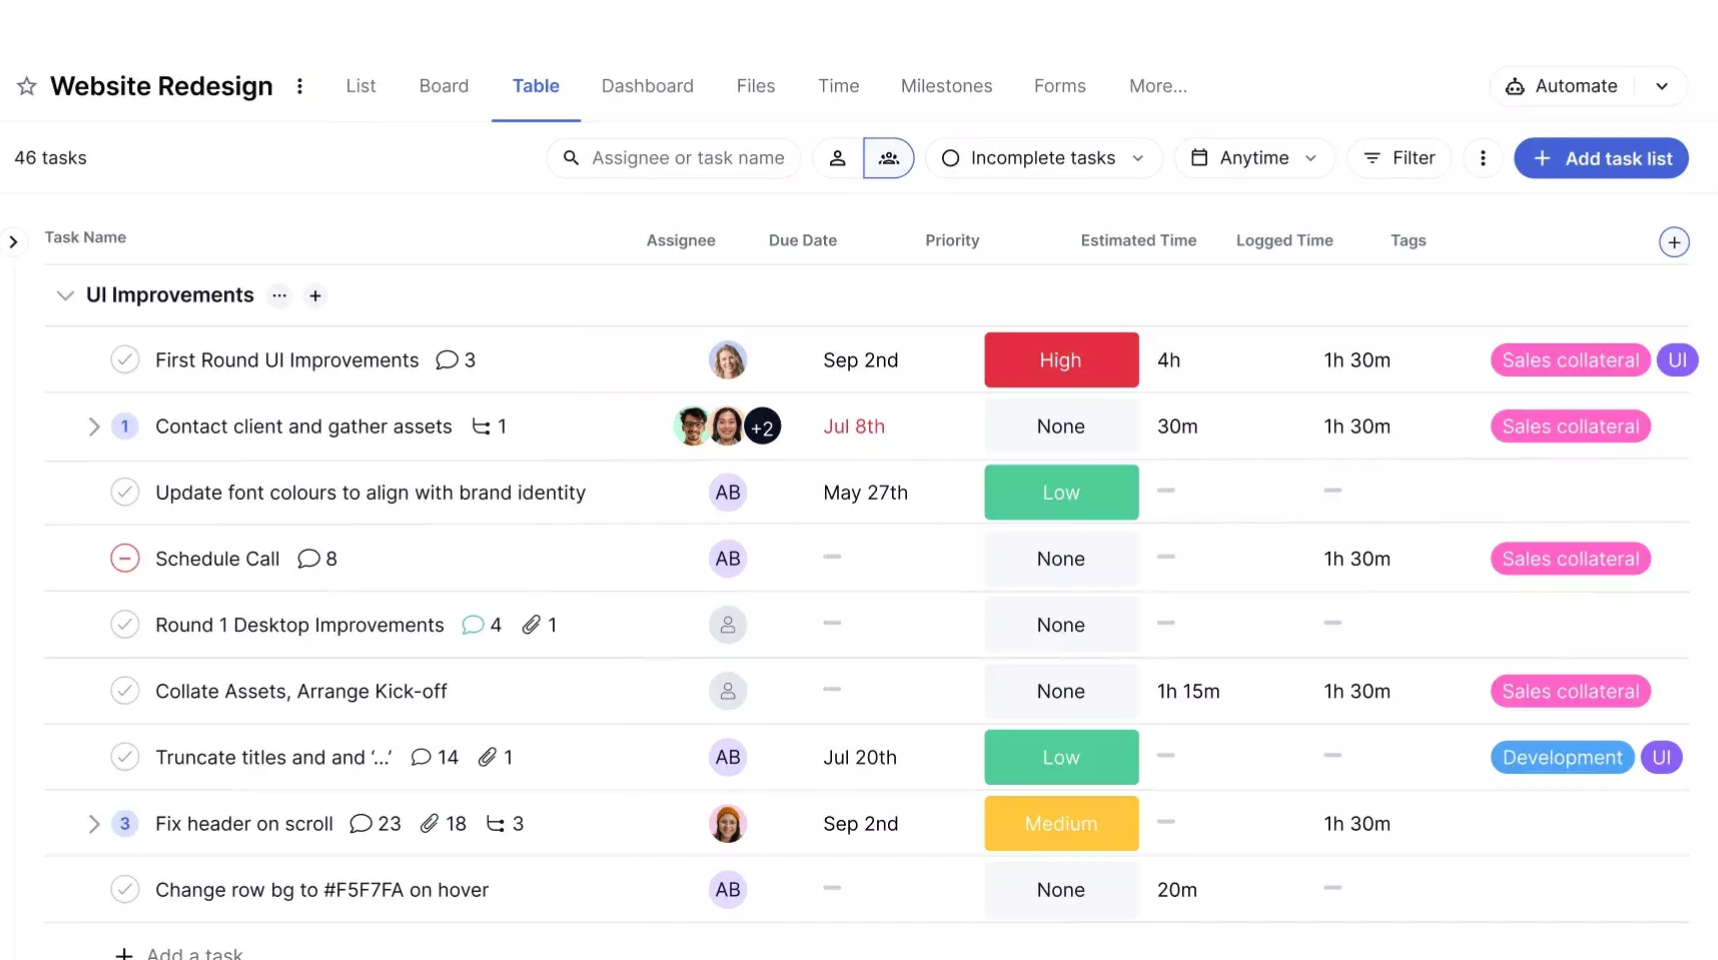
Task: Expand Contact client and gather assets subtasks
Action: click(94, 427)
